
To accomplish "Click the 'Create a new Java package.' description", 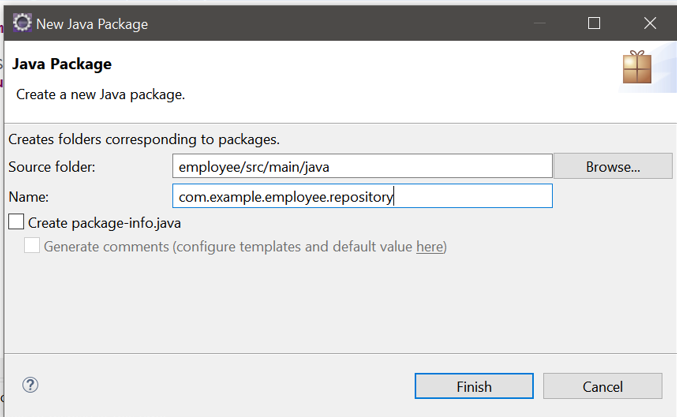I will tap(101, 95).
